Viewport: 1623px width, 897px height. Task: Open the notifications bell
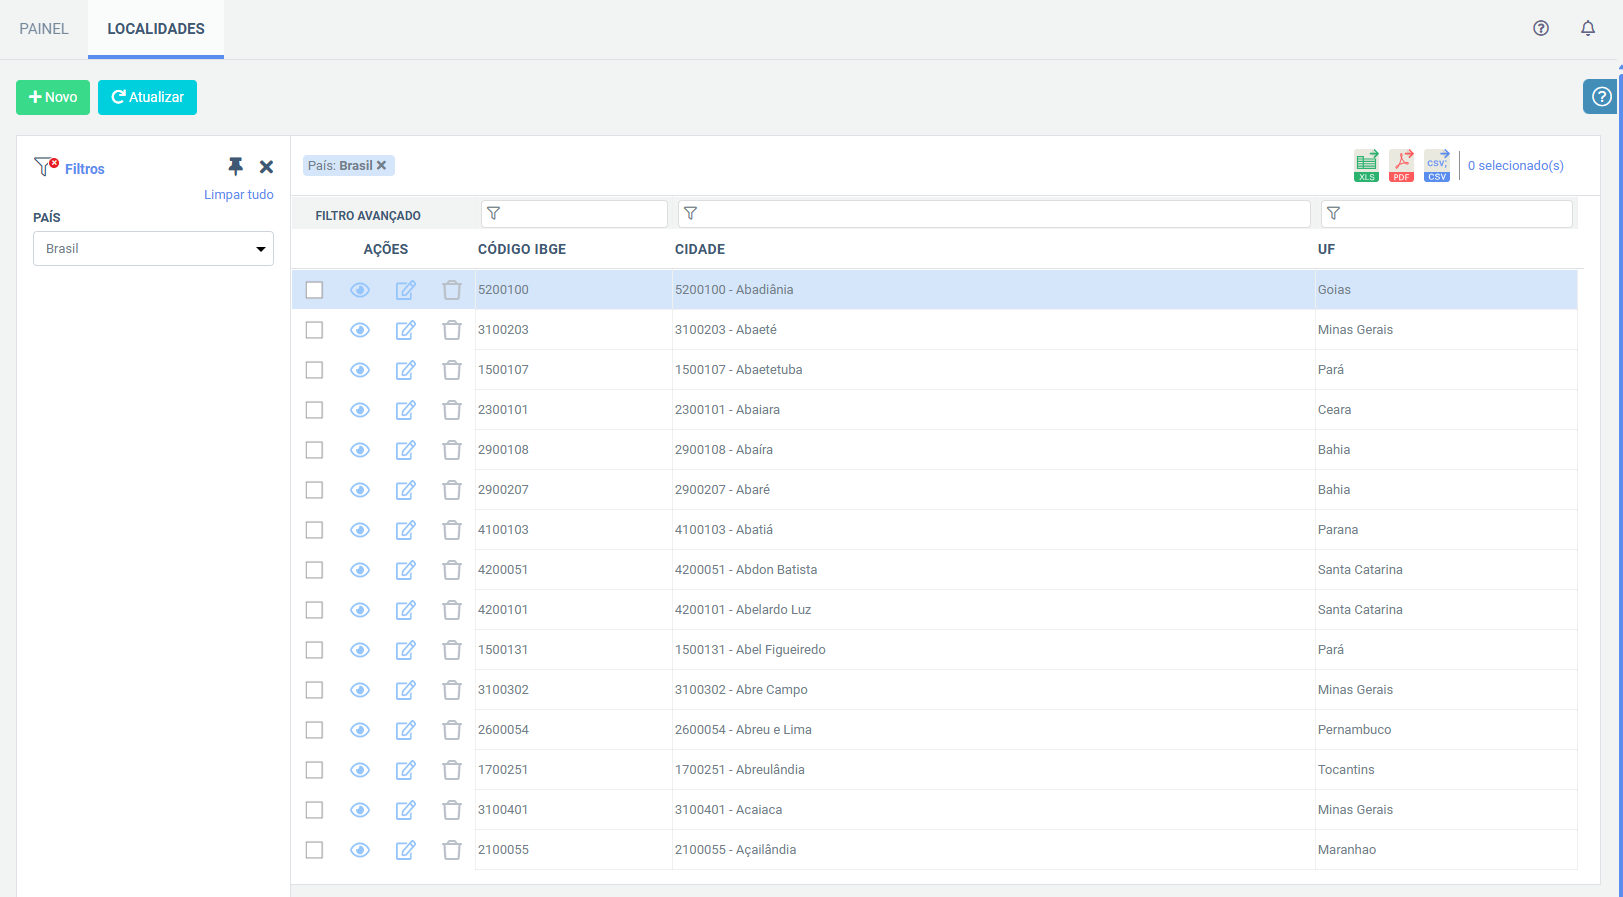point(1588,28)
